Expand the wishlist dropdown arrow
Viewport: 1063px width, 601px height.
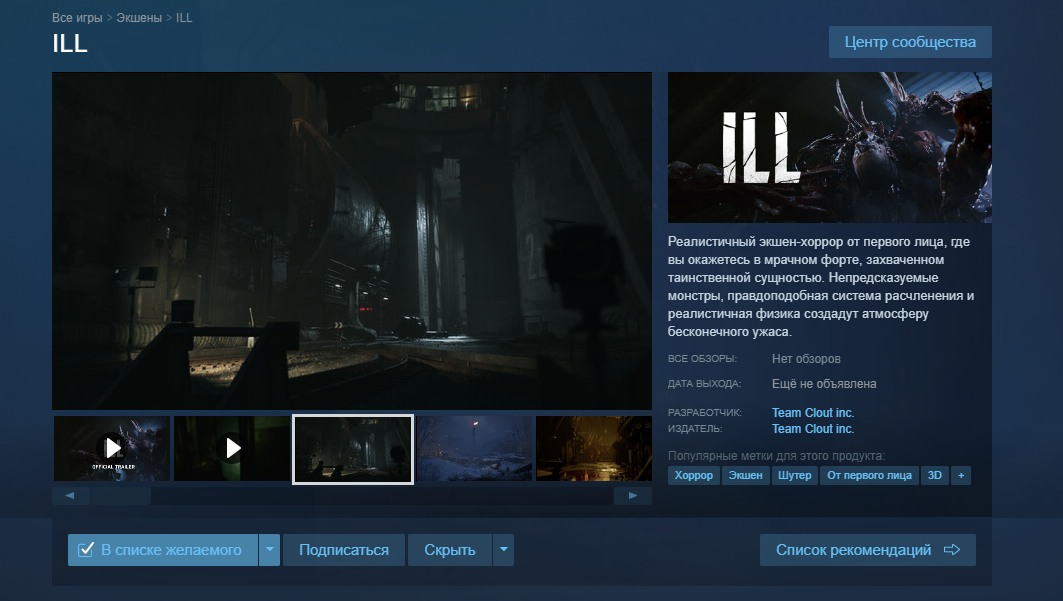[x=269, y=550]
